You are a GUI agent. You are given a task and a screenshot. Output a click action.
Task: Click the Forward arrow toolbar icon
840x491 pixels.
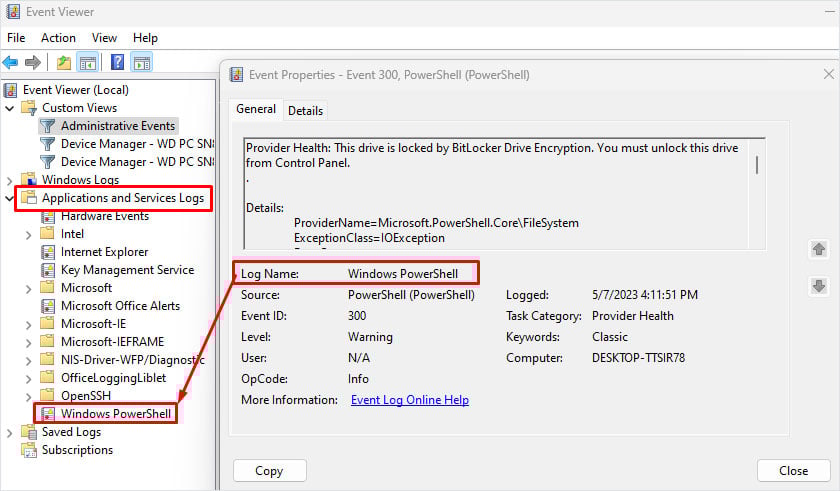(x=33, y=63)
